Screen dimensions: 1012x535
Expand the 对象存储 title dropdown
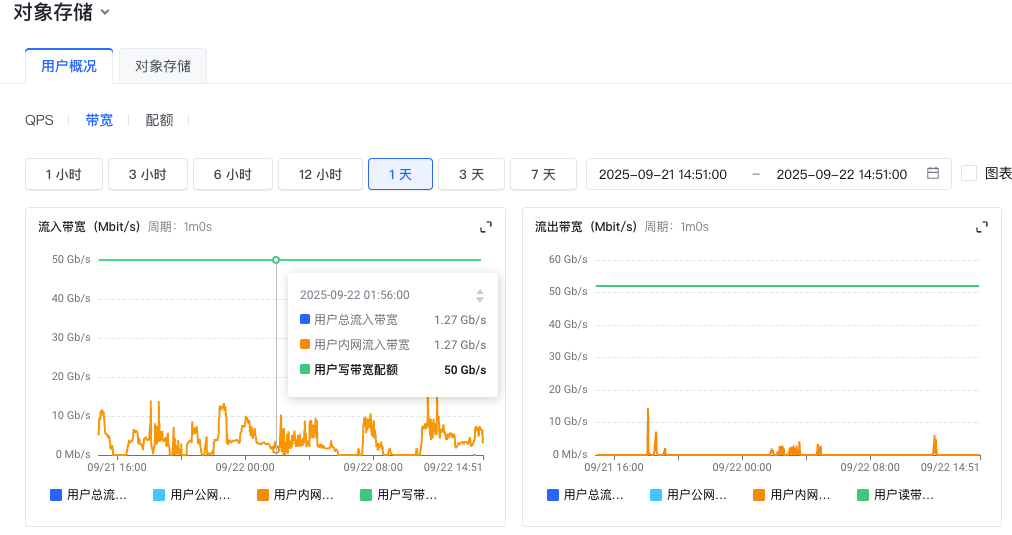tap(105, 12)
